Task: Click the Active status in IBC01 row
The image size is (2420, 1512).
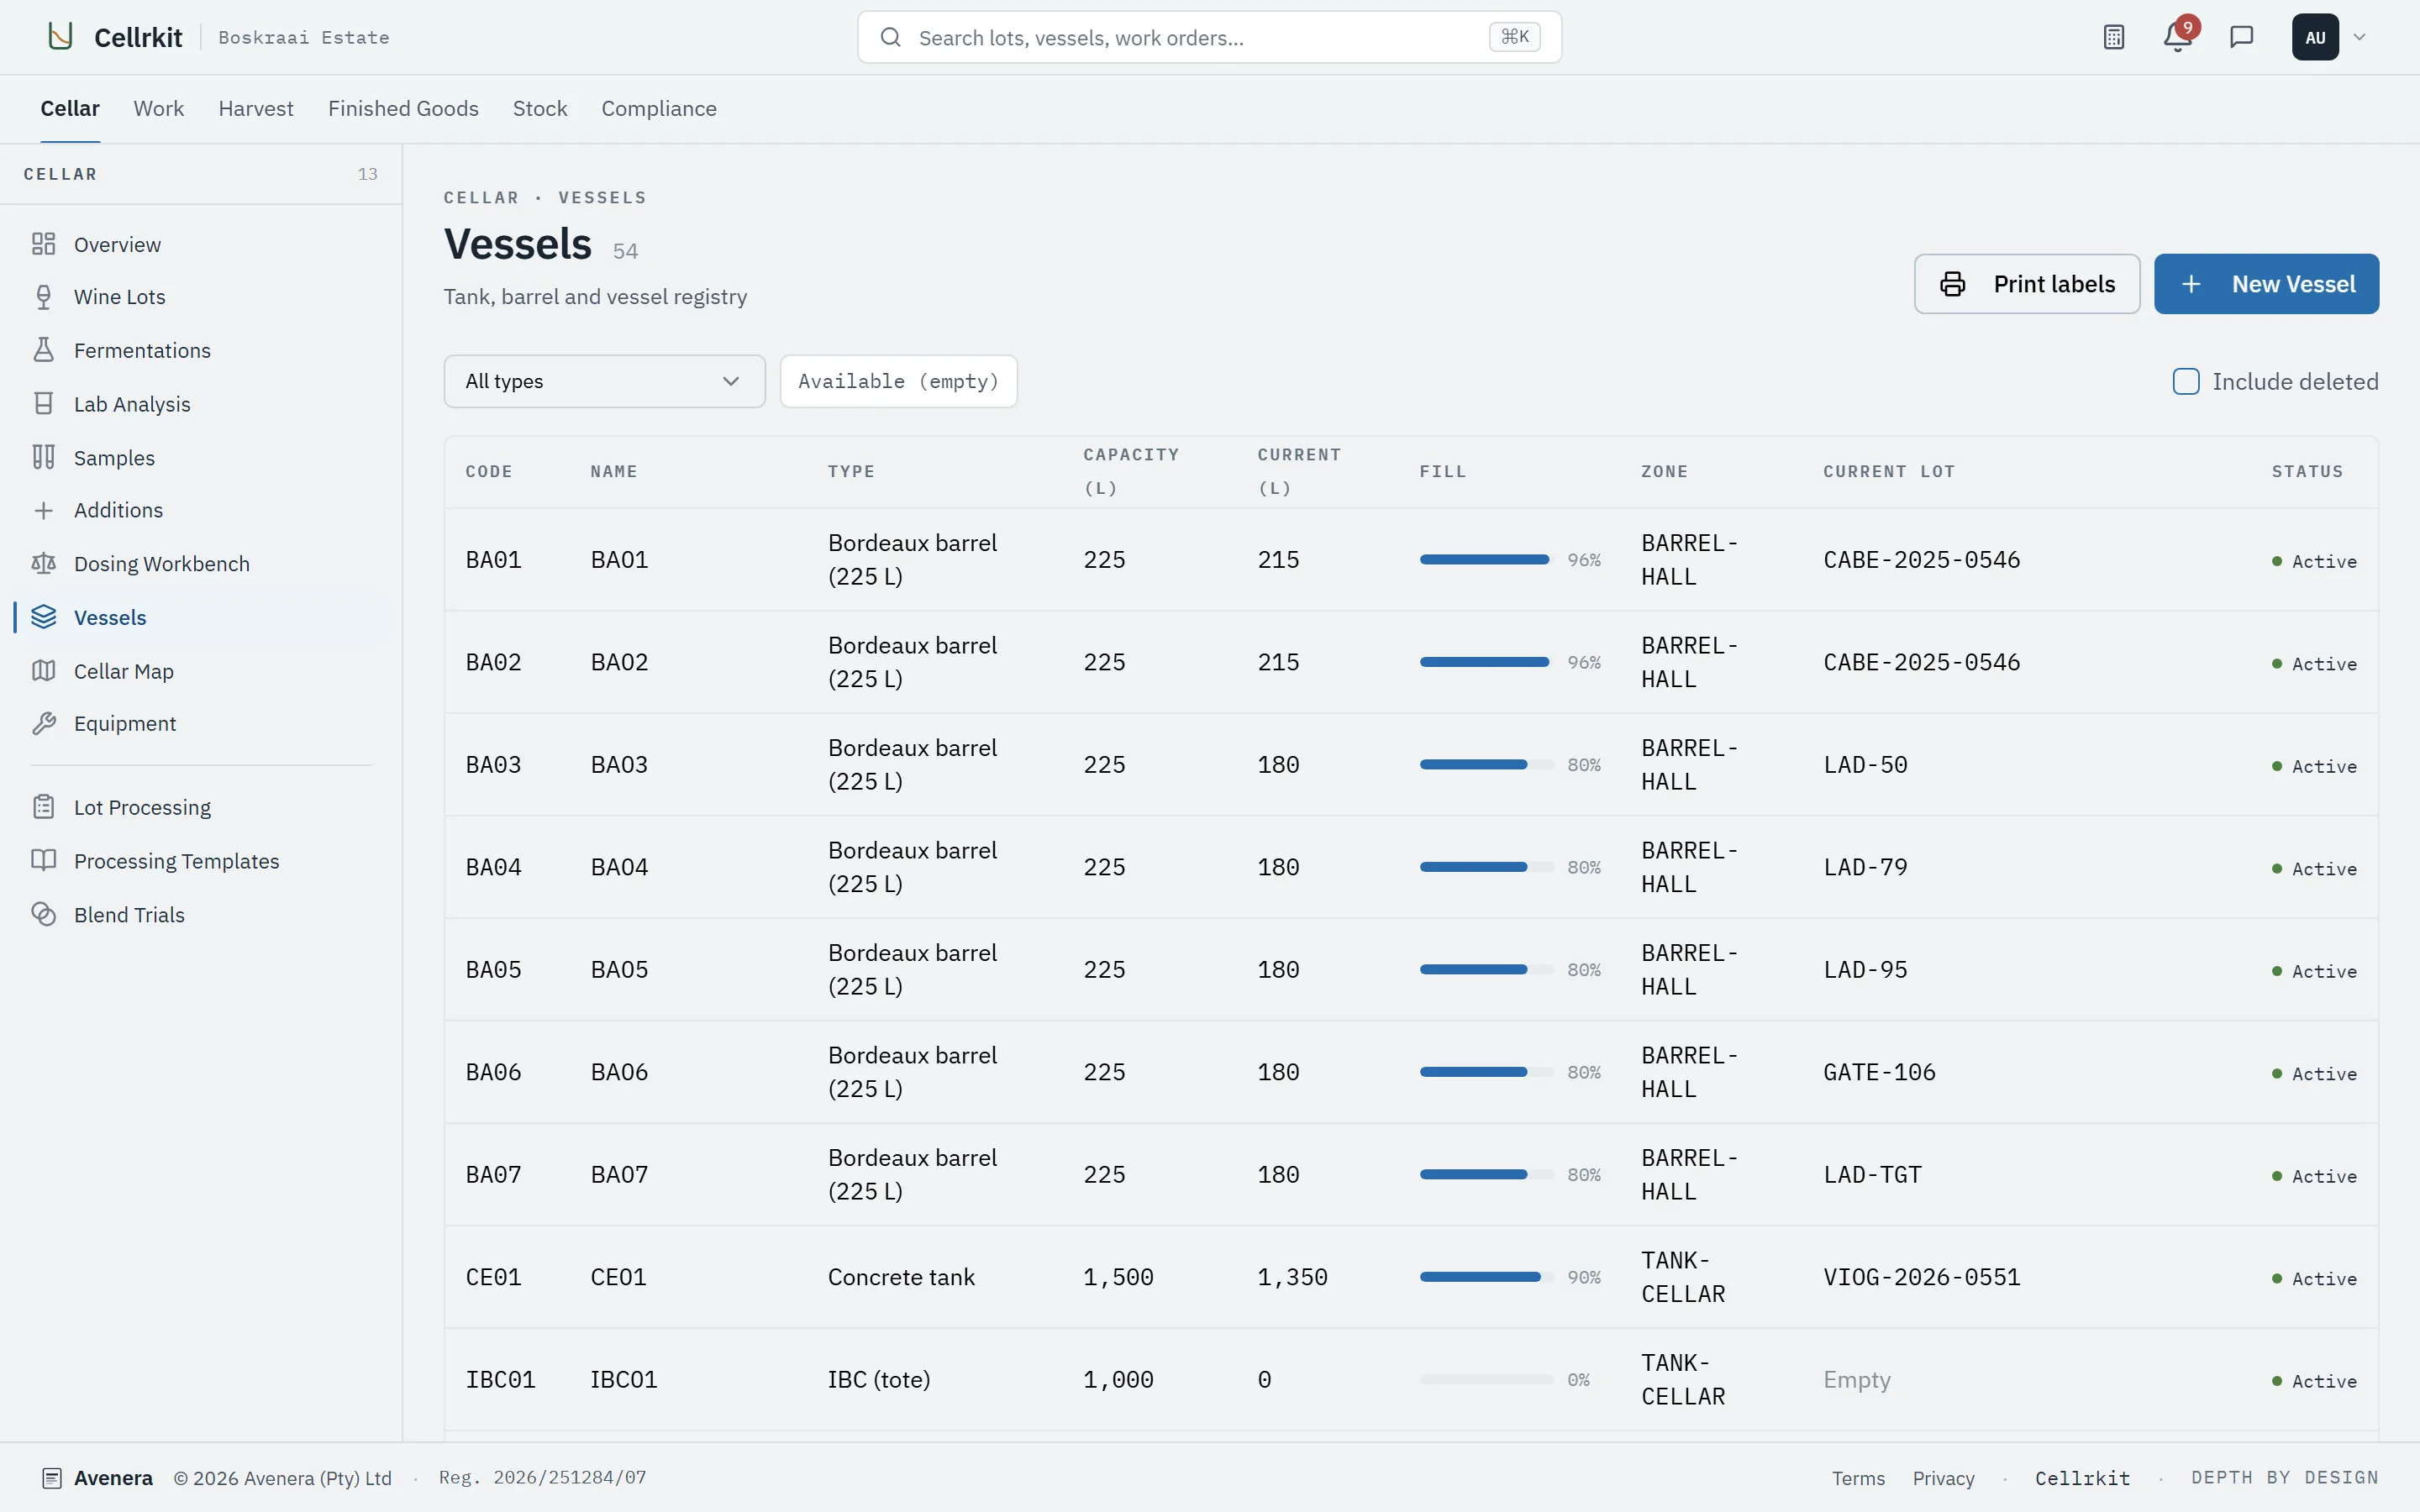Action: click(2314, 1381)
